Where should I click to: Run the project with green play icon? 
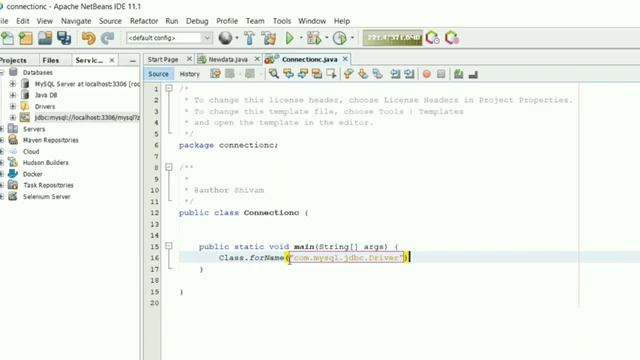289,38
